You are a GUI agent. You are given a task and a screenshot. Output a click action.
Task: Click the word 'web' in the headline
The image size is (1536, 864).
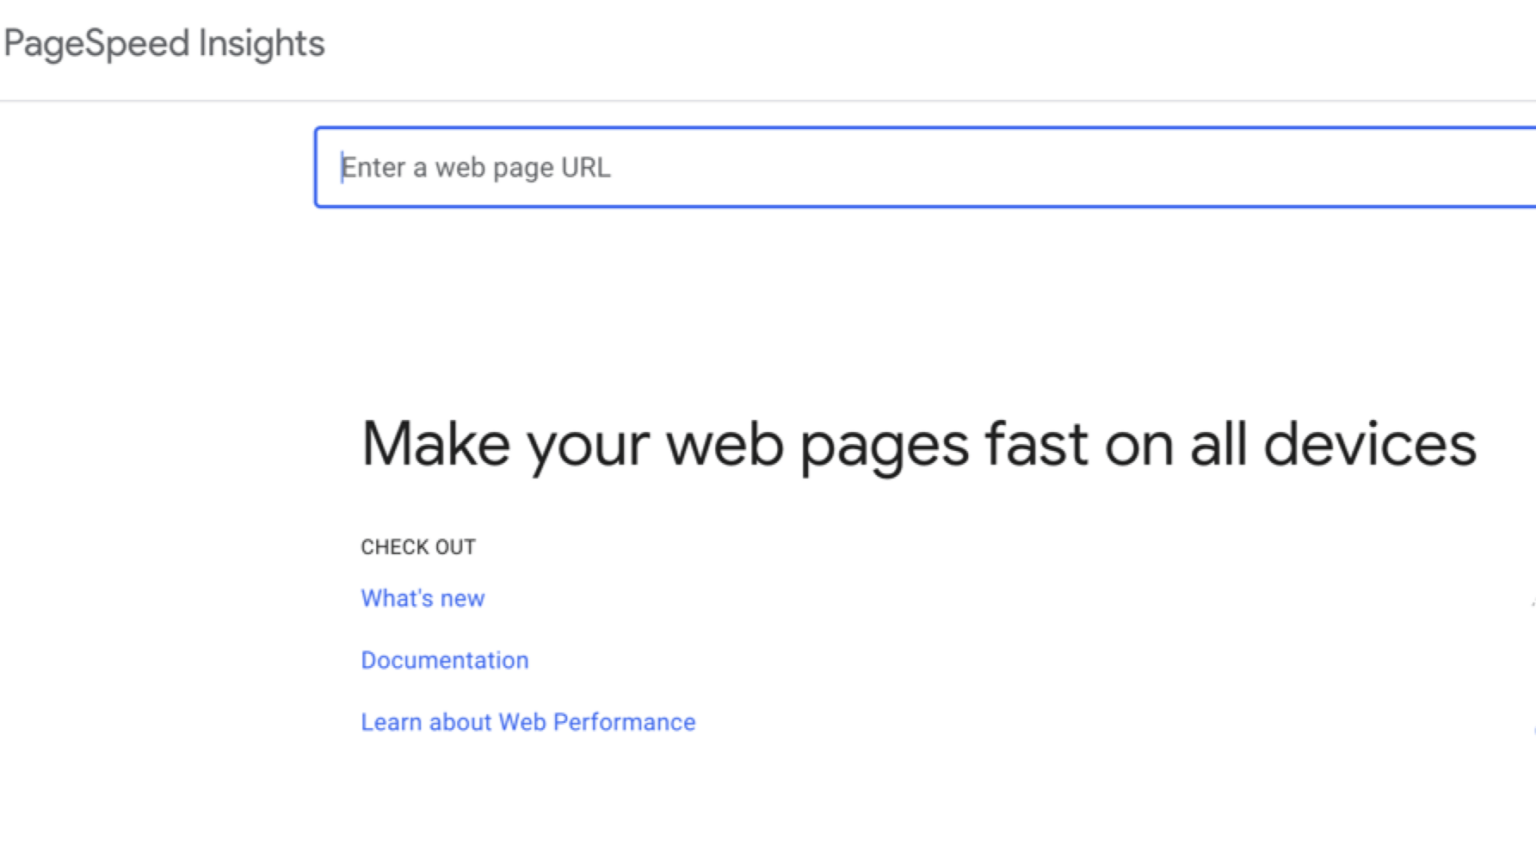pos(725,444)
